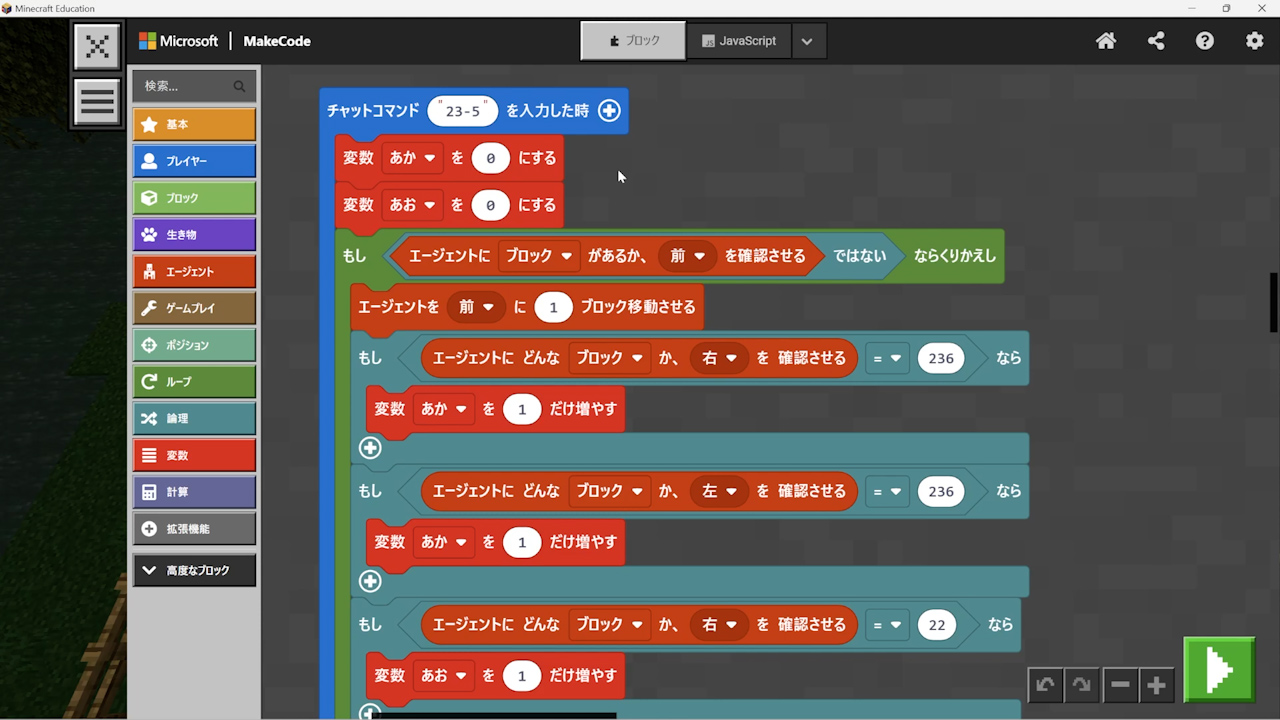
Task: Open the Settings gear icon
Action: (x=1254, y=41)
